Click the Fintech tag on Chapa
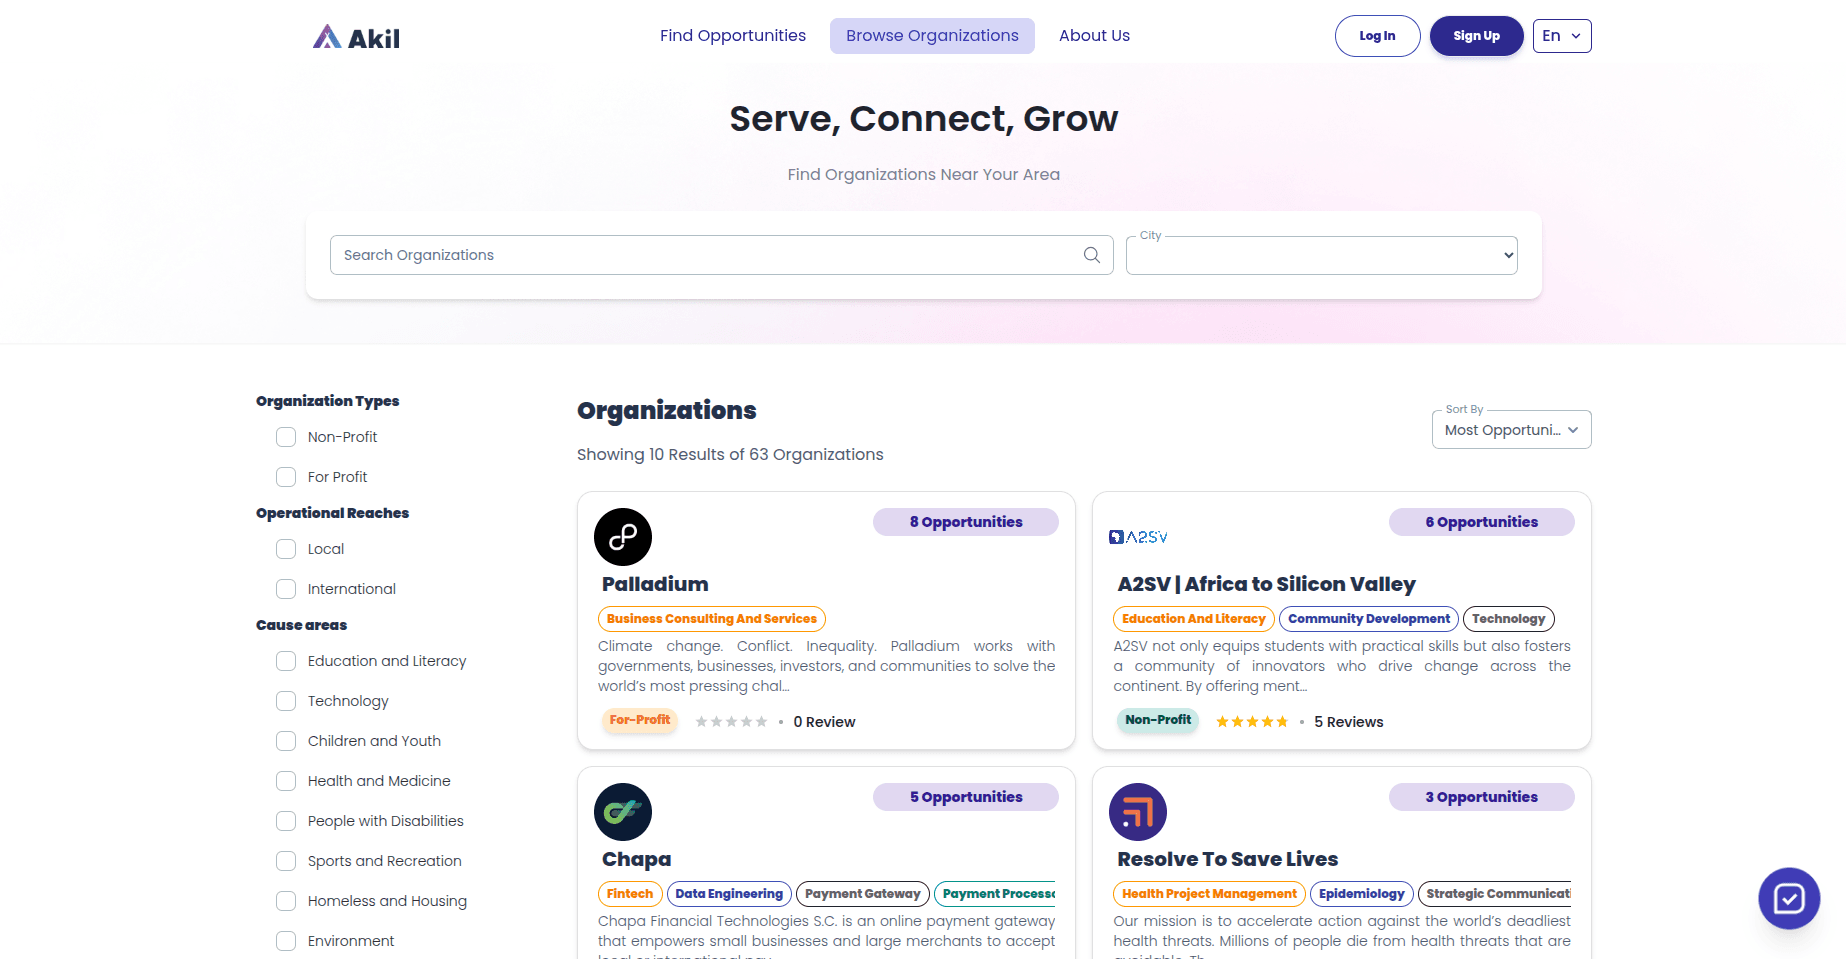 630,894
